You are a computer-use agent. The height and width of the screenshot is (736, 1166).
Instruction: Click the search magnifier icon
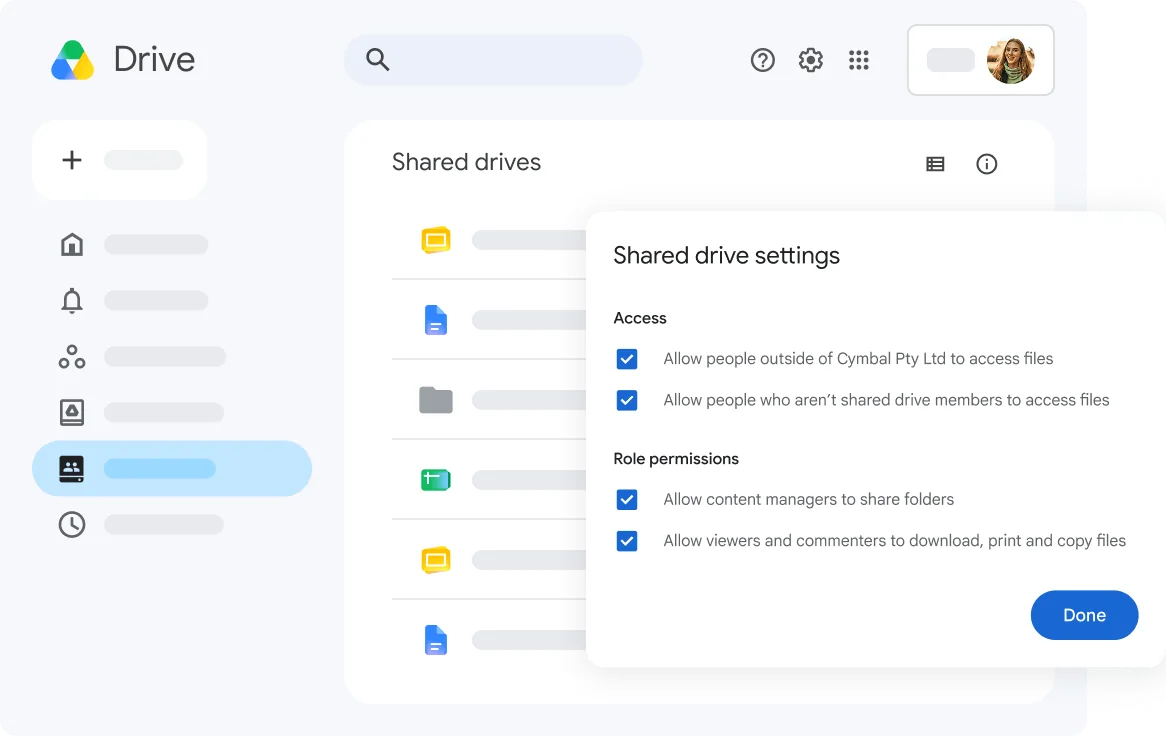tap(378, 59)
